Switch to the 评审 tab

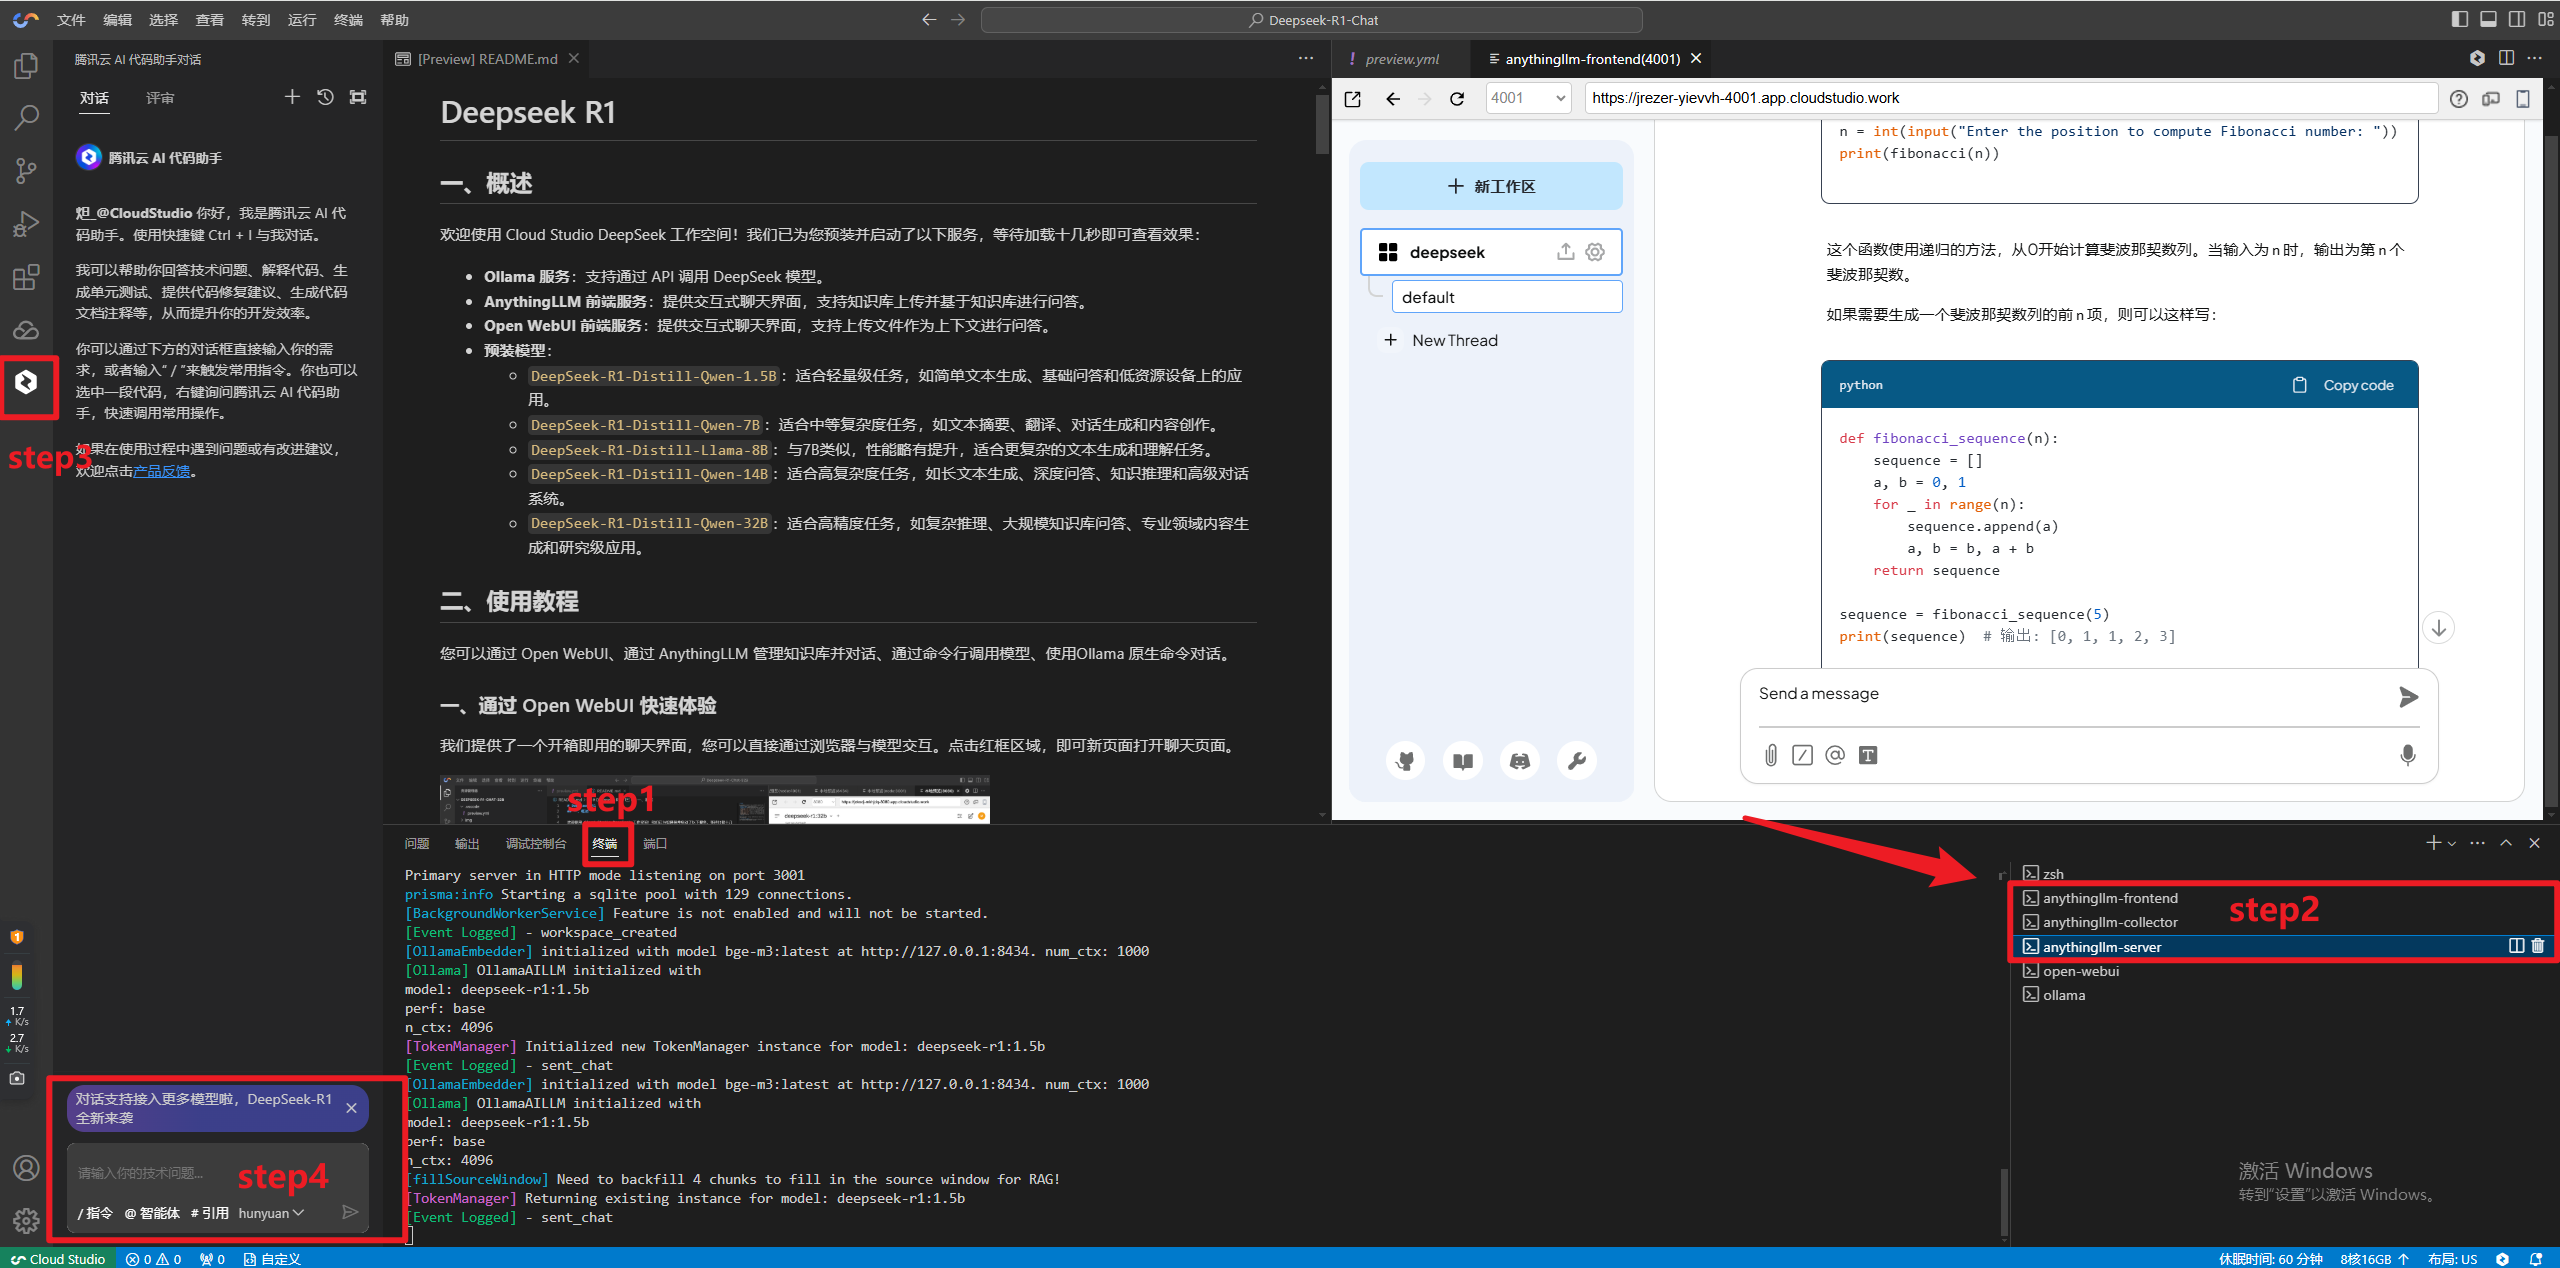pos(160,98)
